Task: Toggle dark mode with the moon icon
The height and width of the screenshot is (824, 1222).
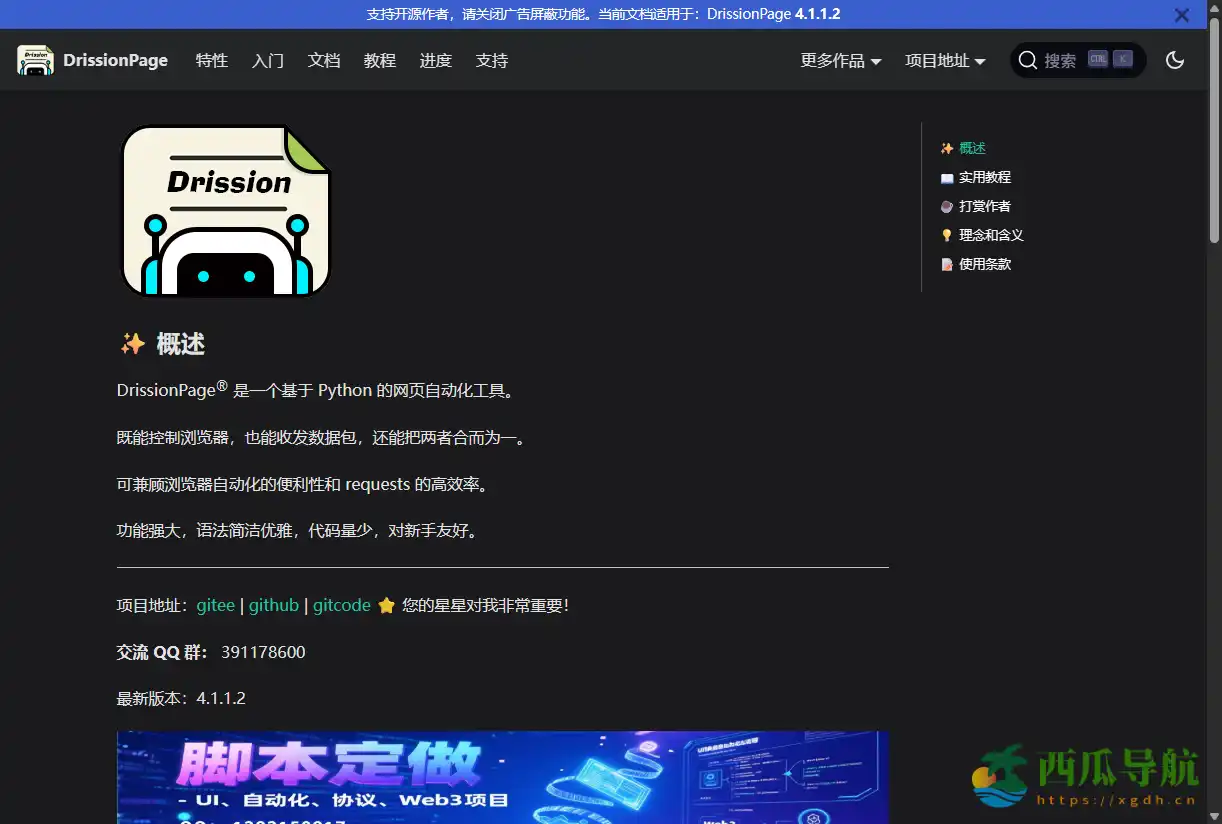Action: (x=1175, y=60)
